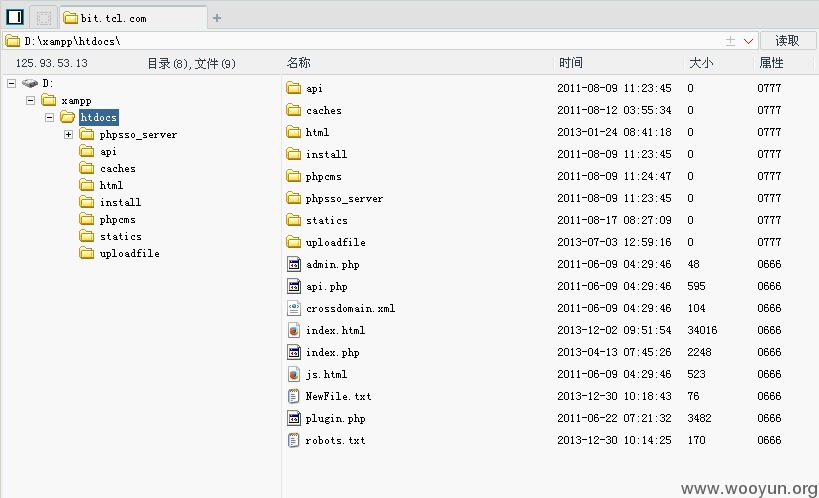This screenshot has height=498, width=819.
Task: Click timestamp 2013-12-02 09:51:54
Action: 614,330
